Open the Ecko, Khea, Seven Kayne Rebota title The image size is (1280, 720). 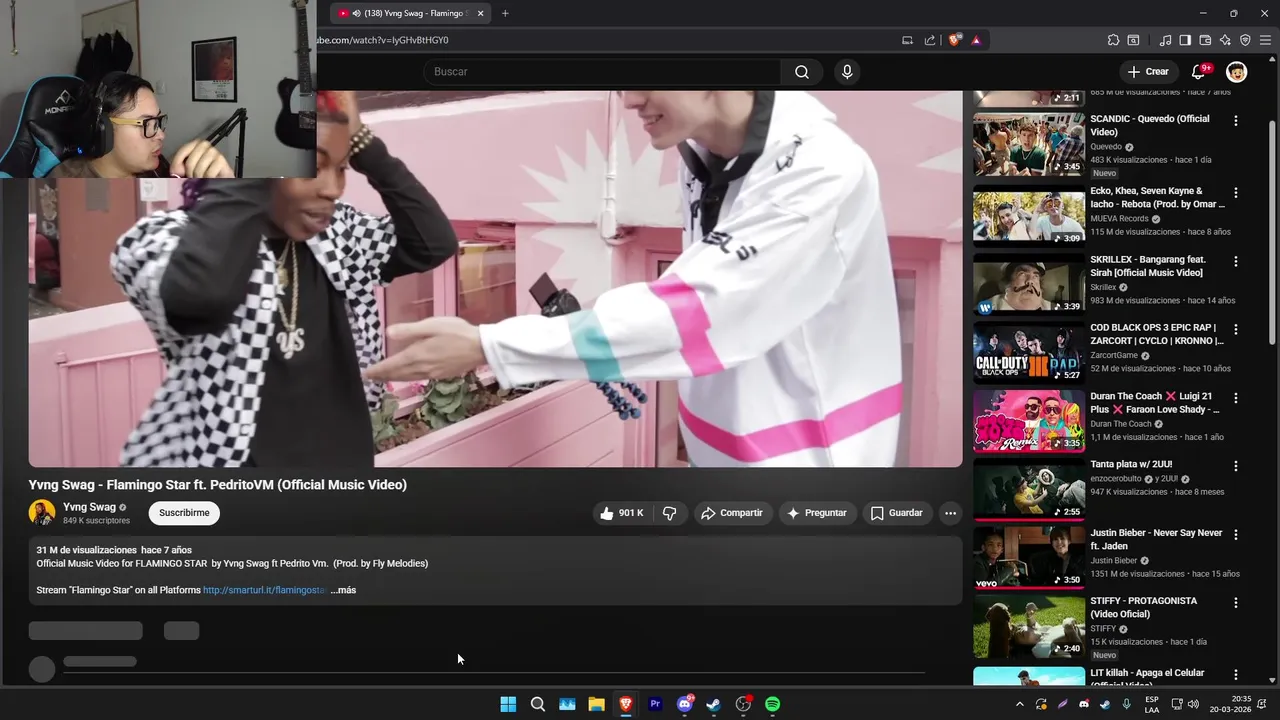[x=1157, y=197]
